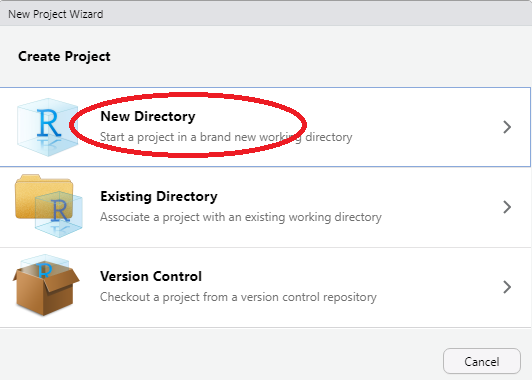
Task: Expand the Version Control chevron arrow
Action: (x=507, y=287)
